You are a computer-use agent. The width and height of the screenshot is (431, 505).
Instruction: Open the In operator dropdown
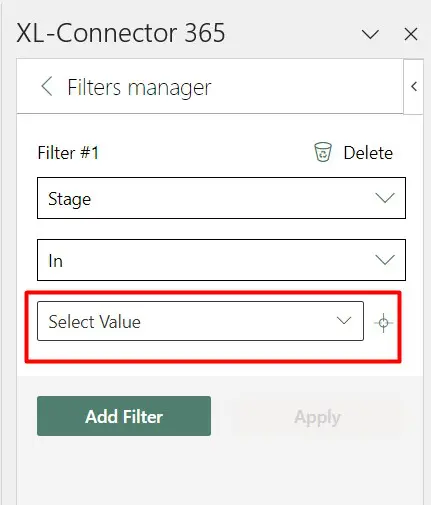(221, 260)
